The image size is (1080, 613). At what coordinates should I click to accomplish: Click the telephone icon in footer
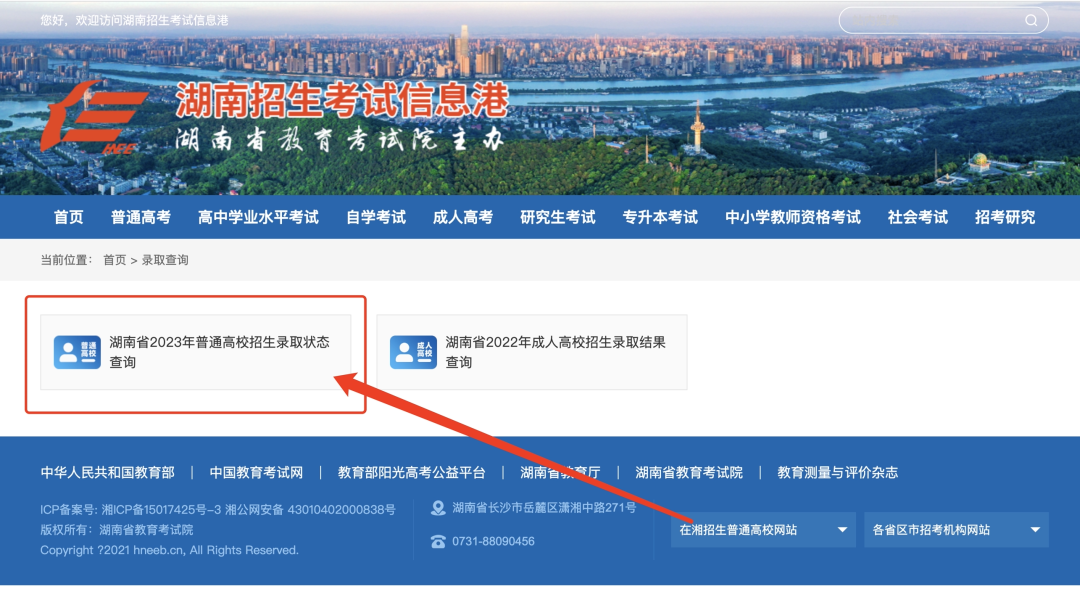(x=437, y=541)
